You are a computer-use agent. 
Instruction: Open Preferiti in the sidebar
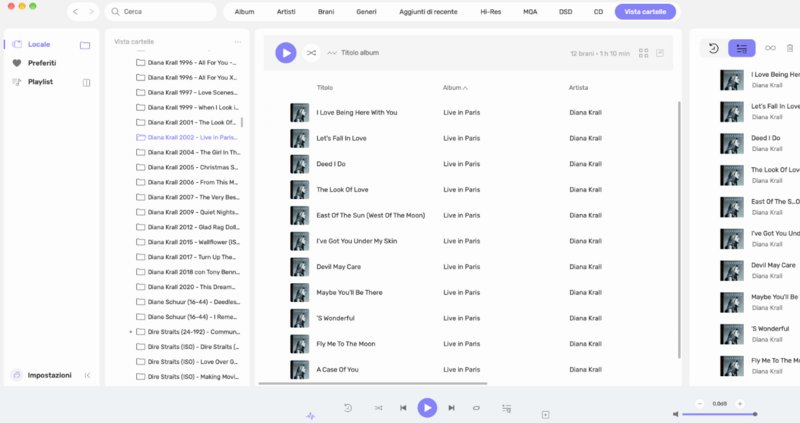[42, 63]
